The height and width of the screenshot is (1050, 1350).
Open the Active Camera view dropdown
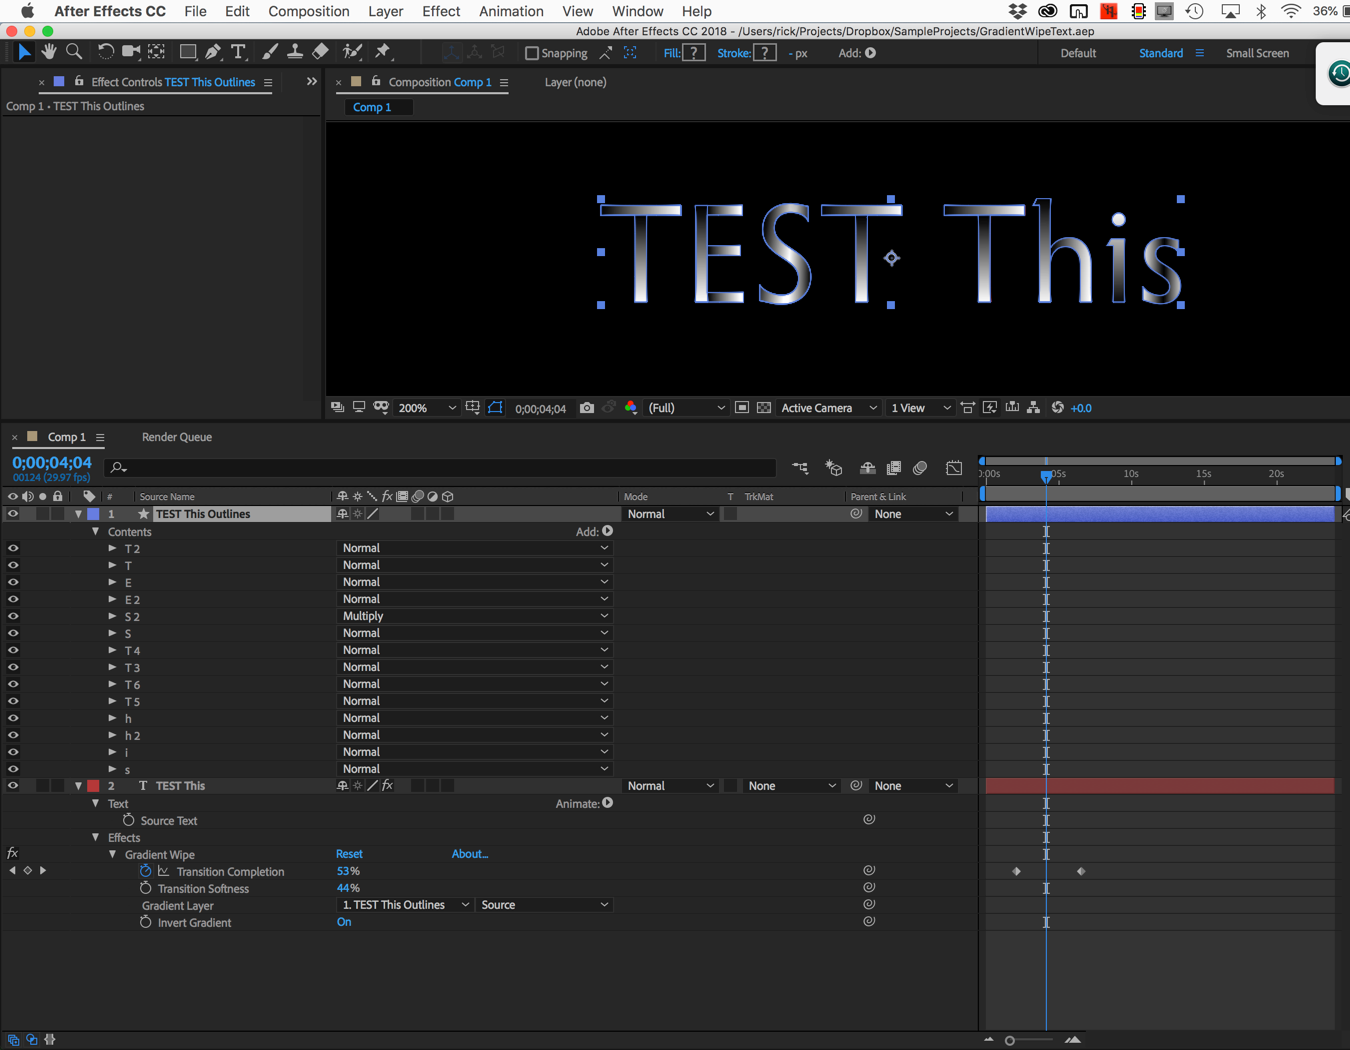(829, 408)
